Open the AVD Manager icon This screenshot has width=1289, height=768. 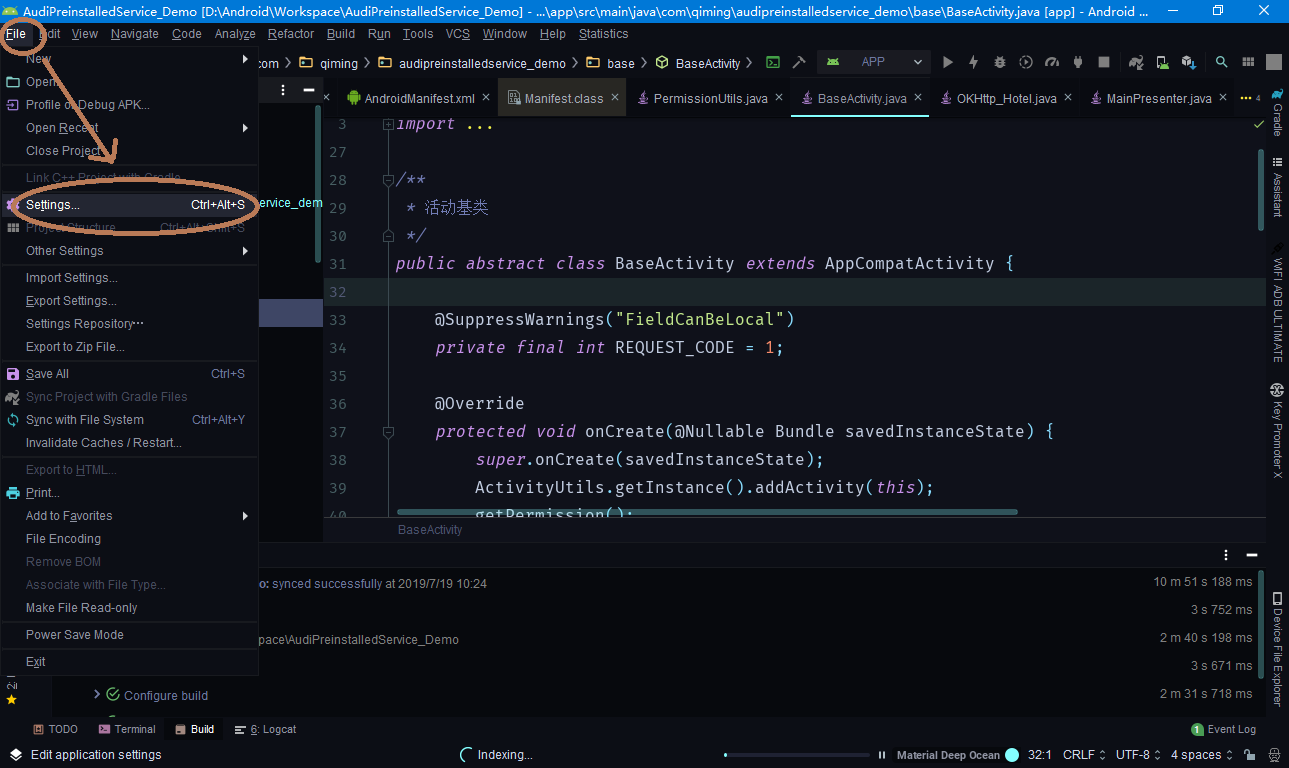[1161, 61]
